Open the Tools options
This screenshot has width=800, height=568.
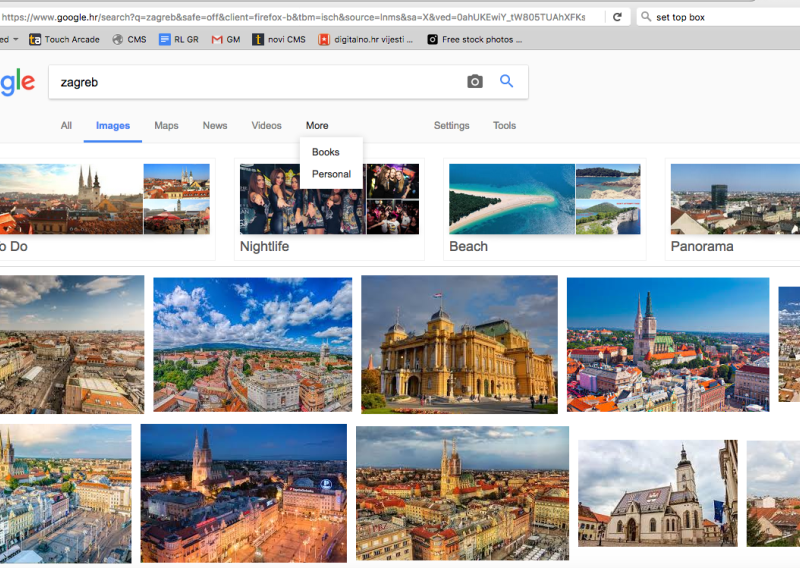[x=504, y=126]
